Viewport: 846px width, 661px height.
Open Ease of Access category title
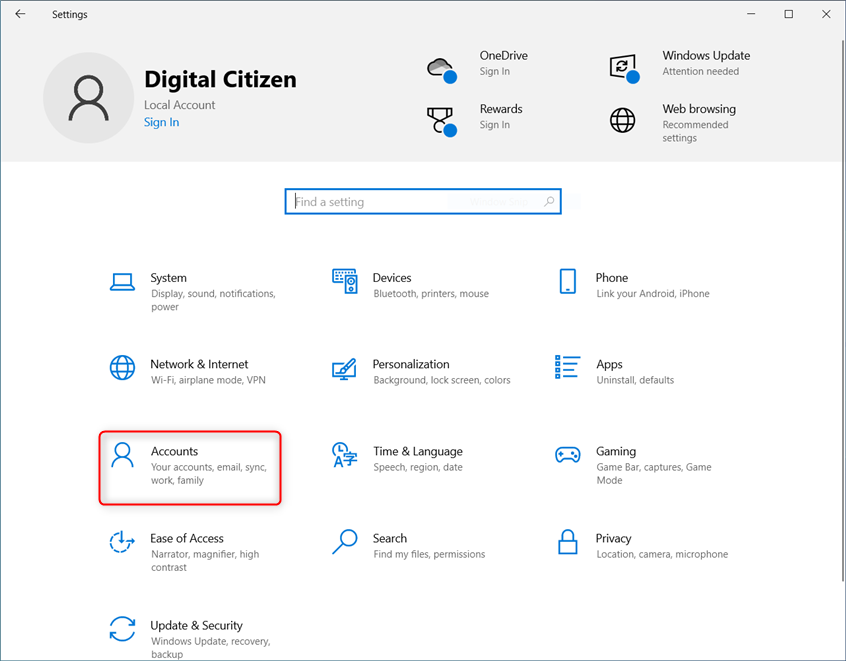tap(187, 539)
